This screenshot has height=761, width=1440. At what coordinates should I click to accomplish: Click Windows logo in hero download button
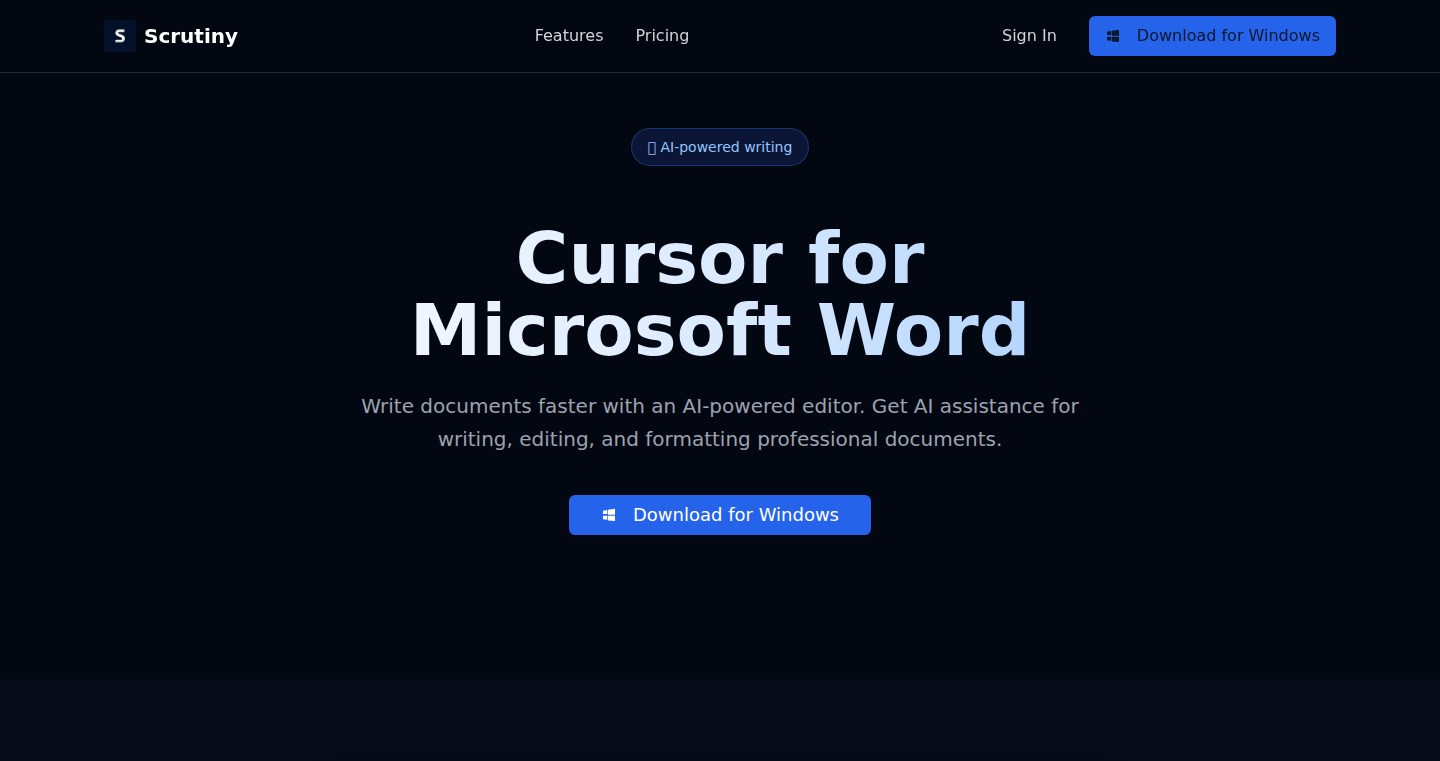pos(609,515)
